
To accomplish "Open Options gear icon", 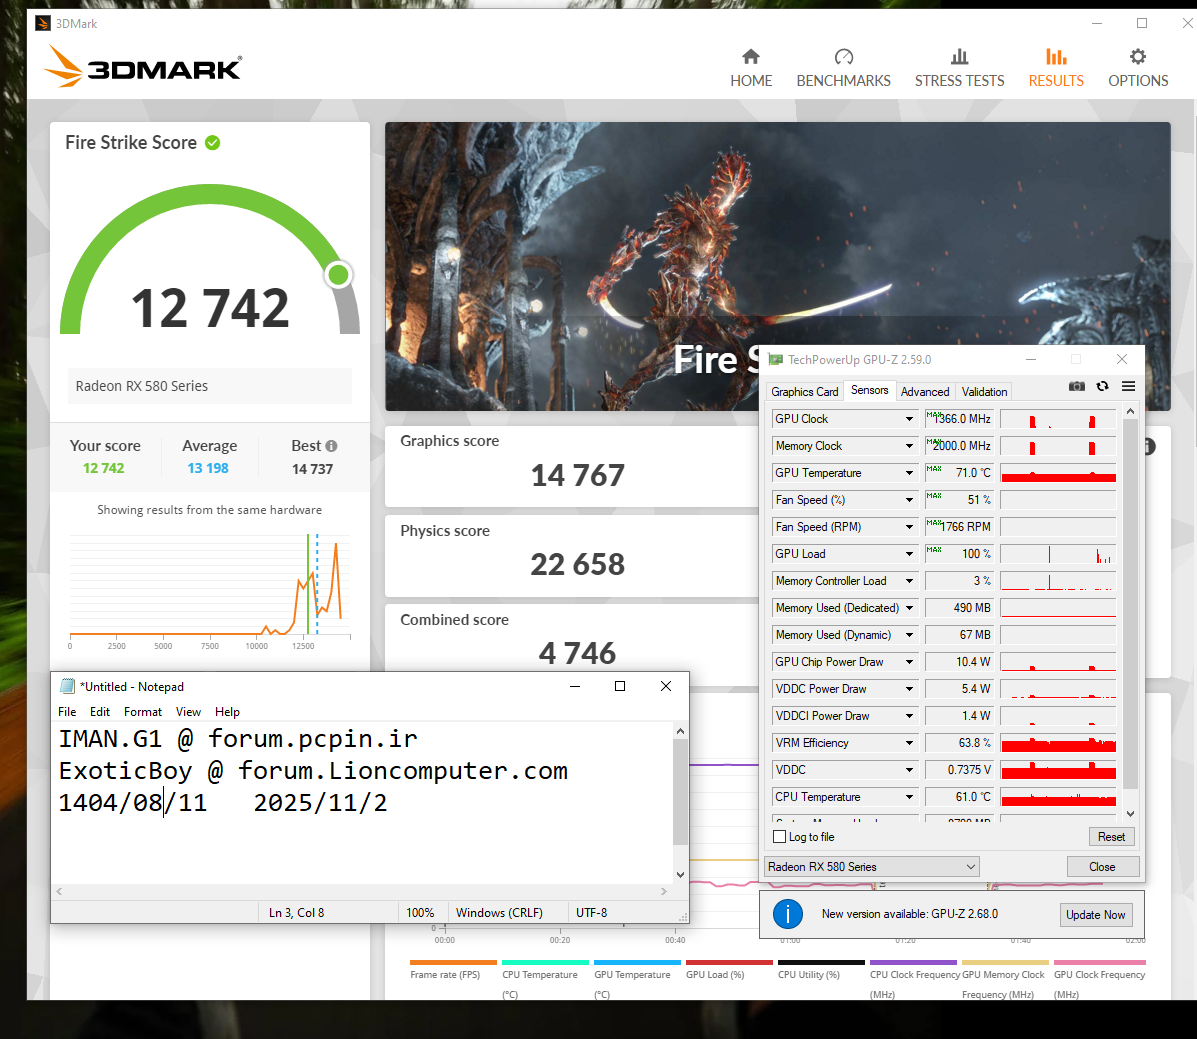I will [1137, 57].
